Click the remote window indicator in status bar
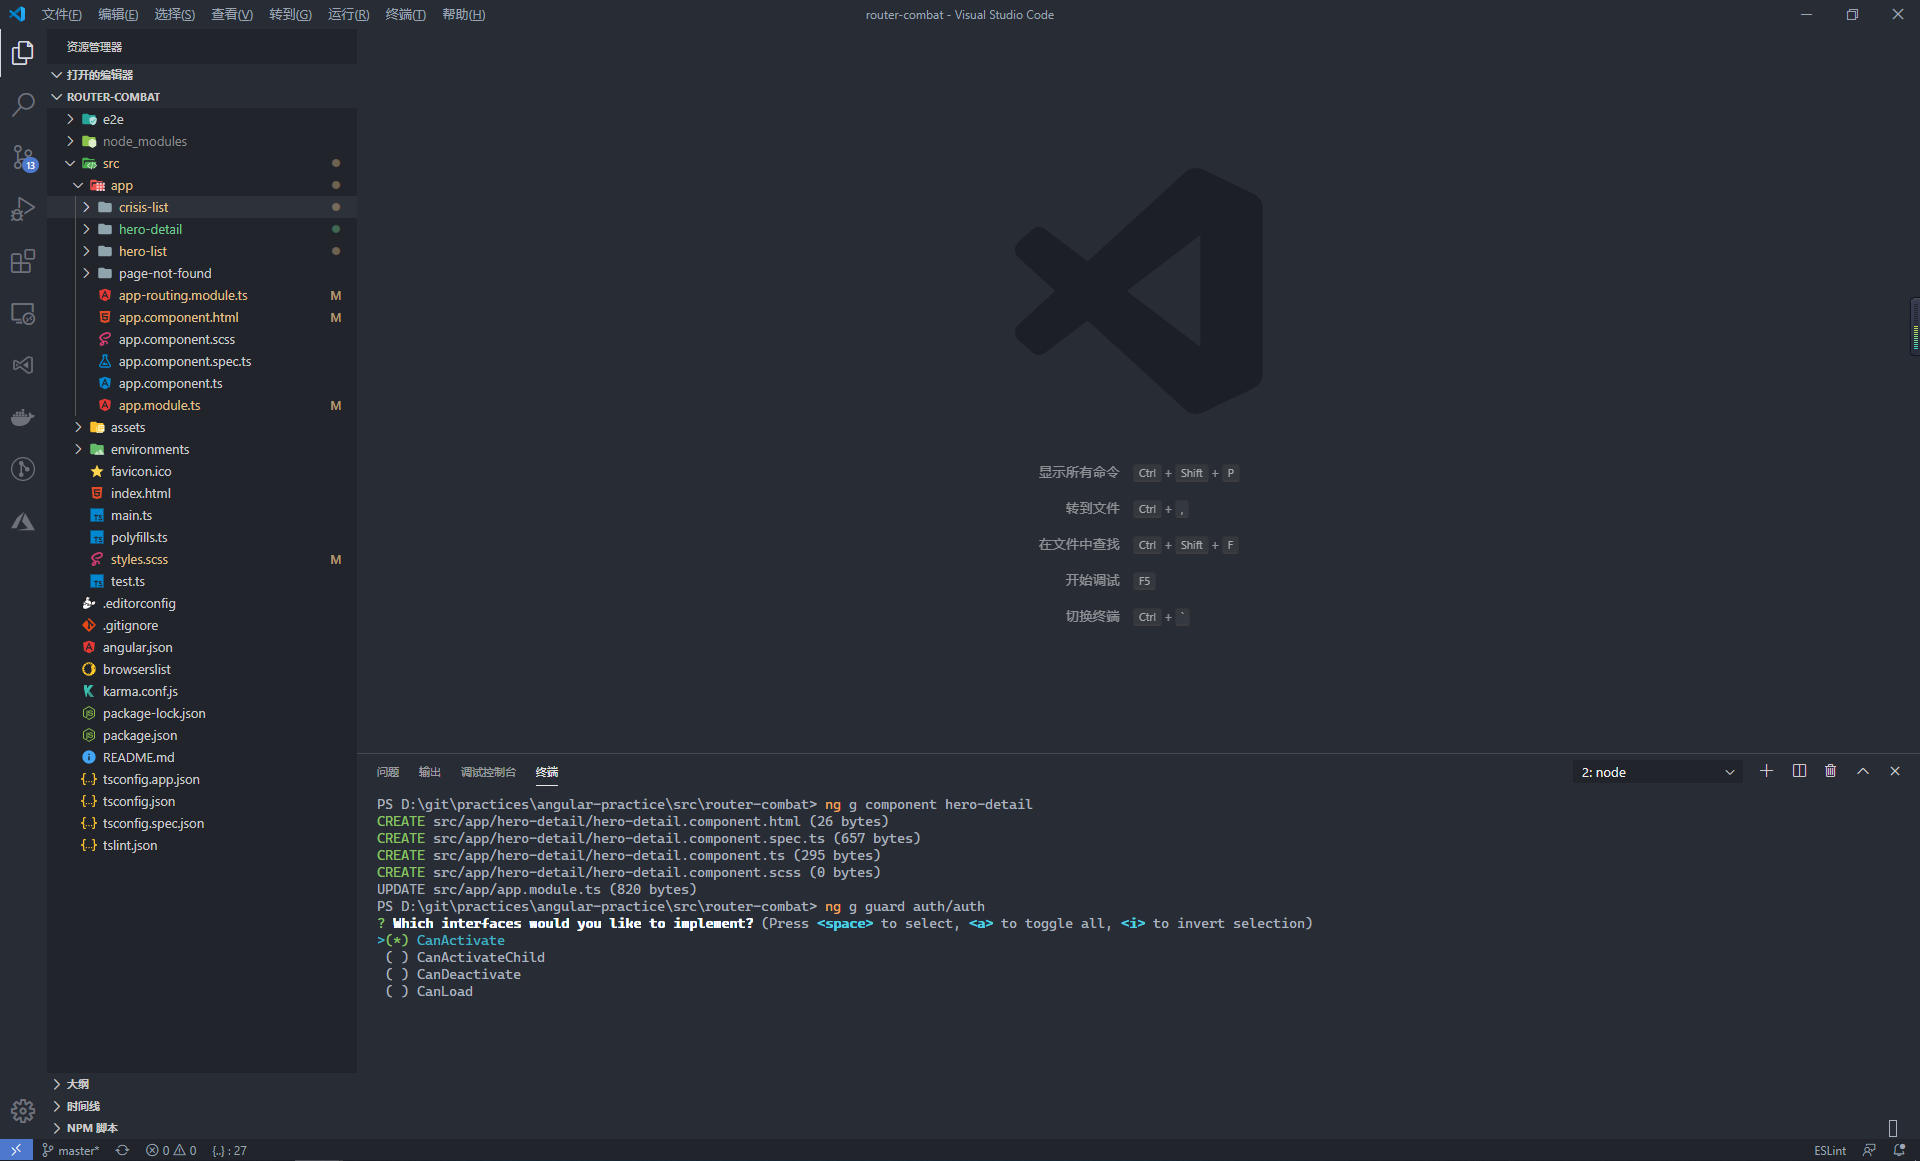Screen dimensions: 1920x1161 click(16, 1150)
